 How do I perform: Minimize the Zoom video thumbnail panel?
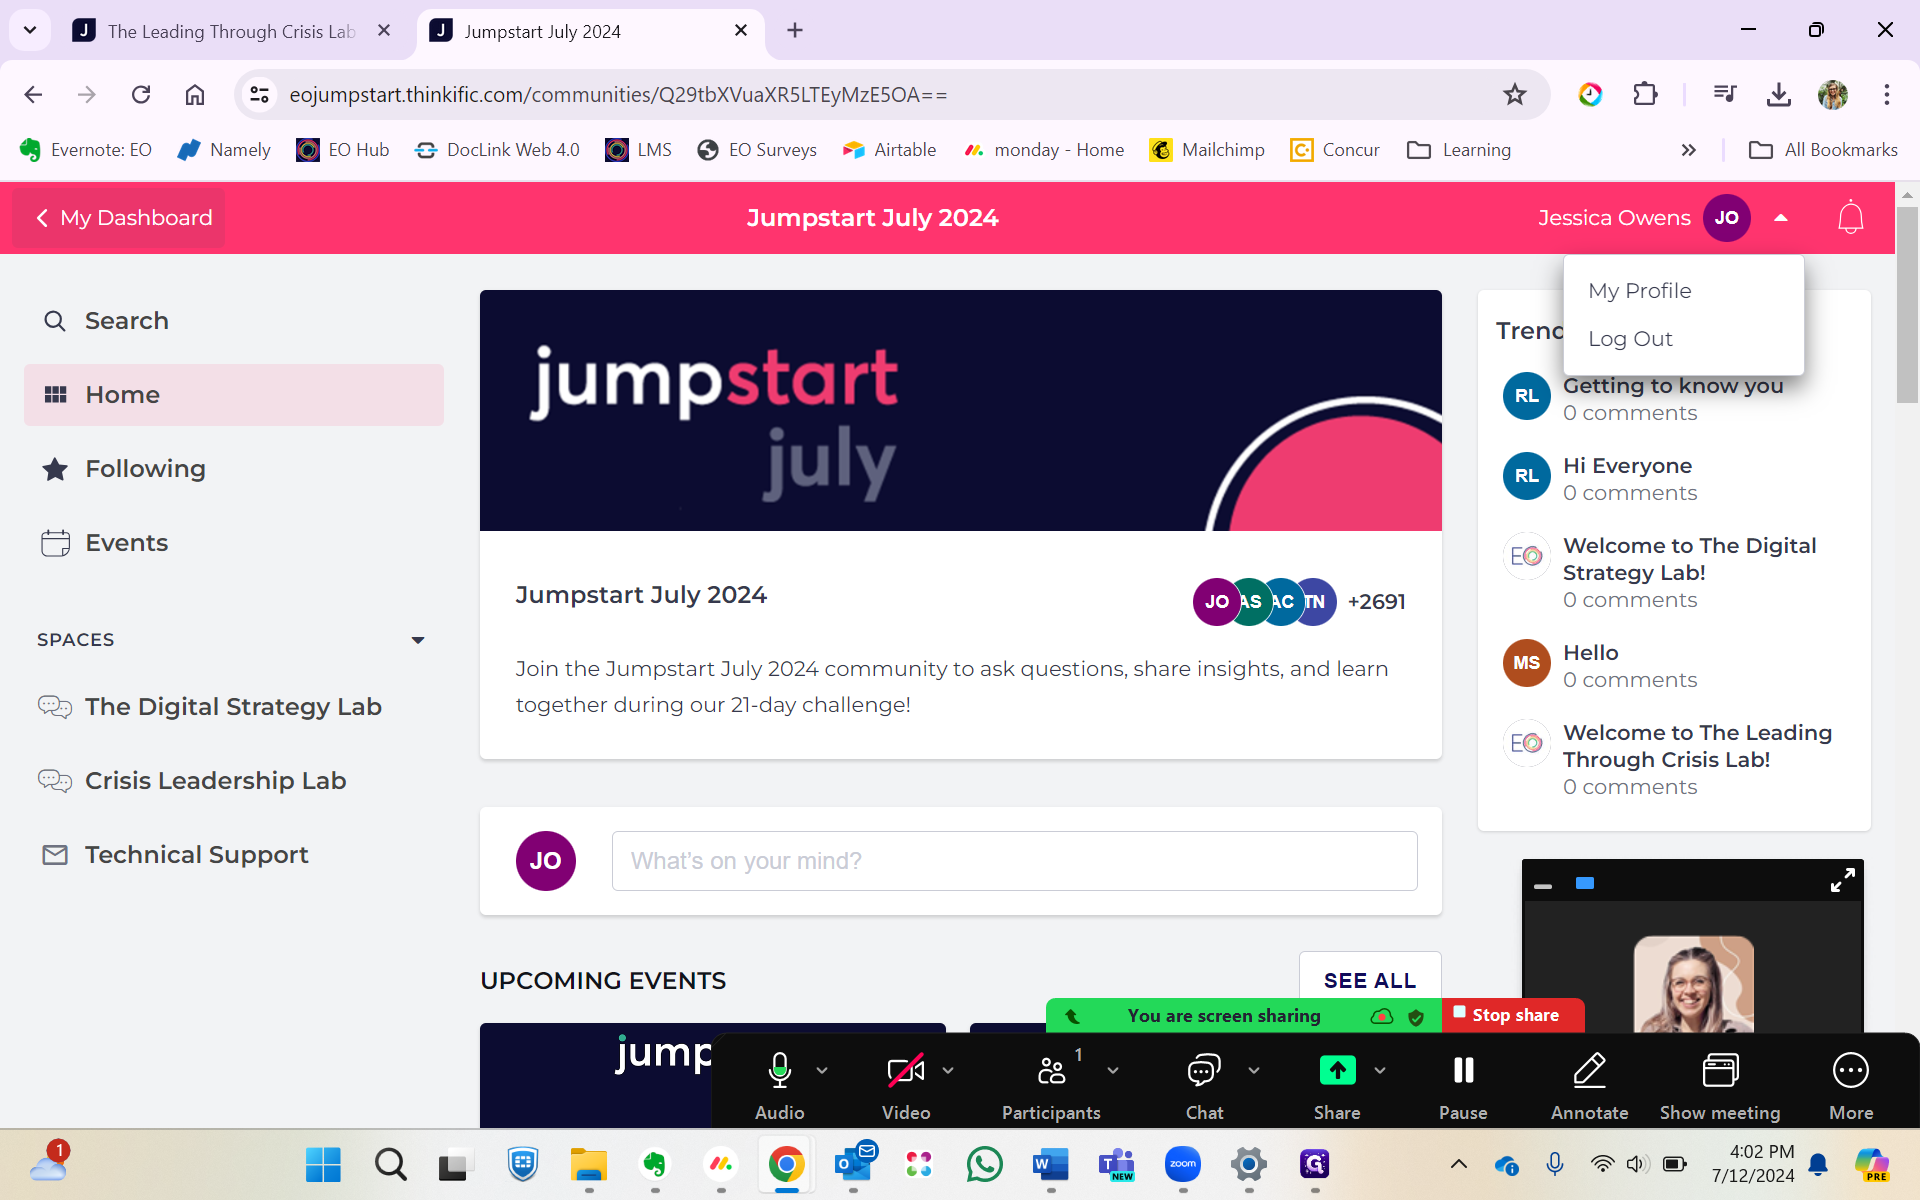(x=1543, y=885)
